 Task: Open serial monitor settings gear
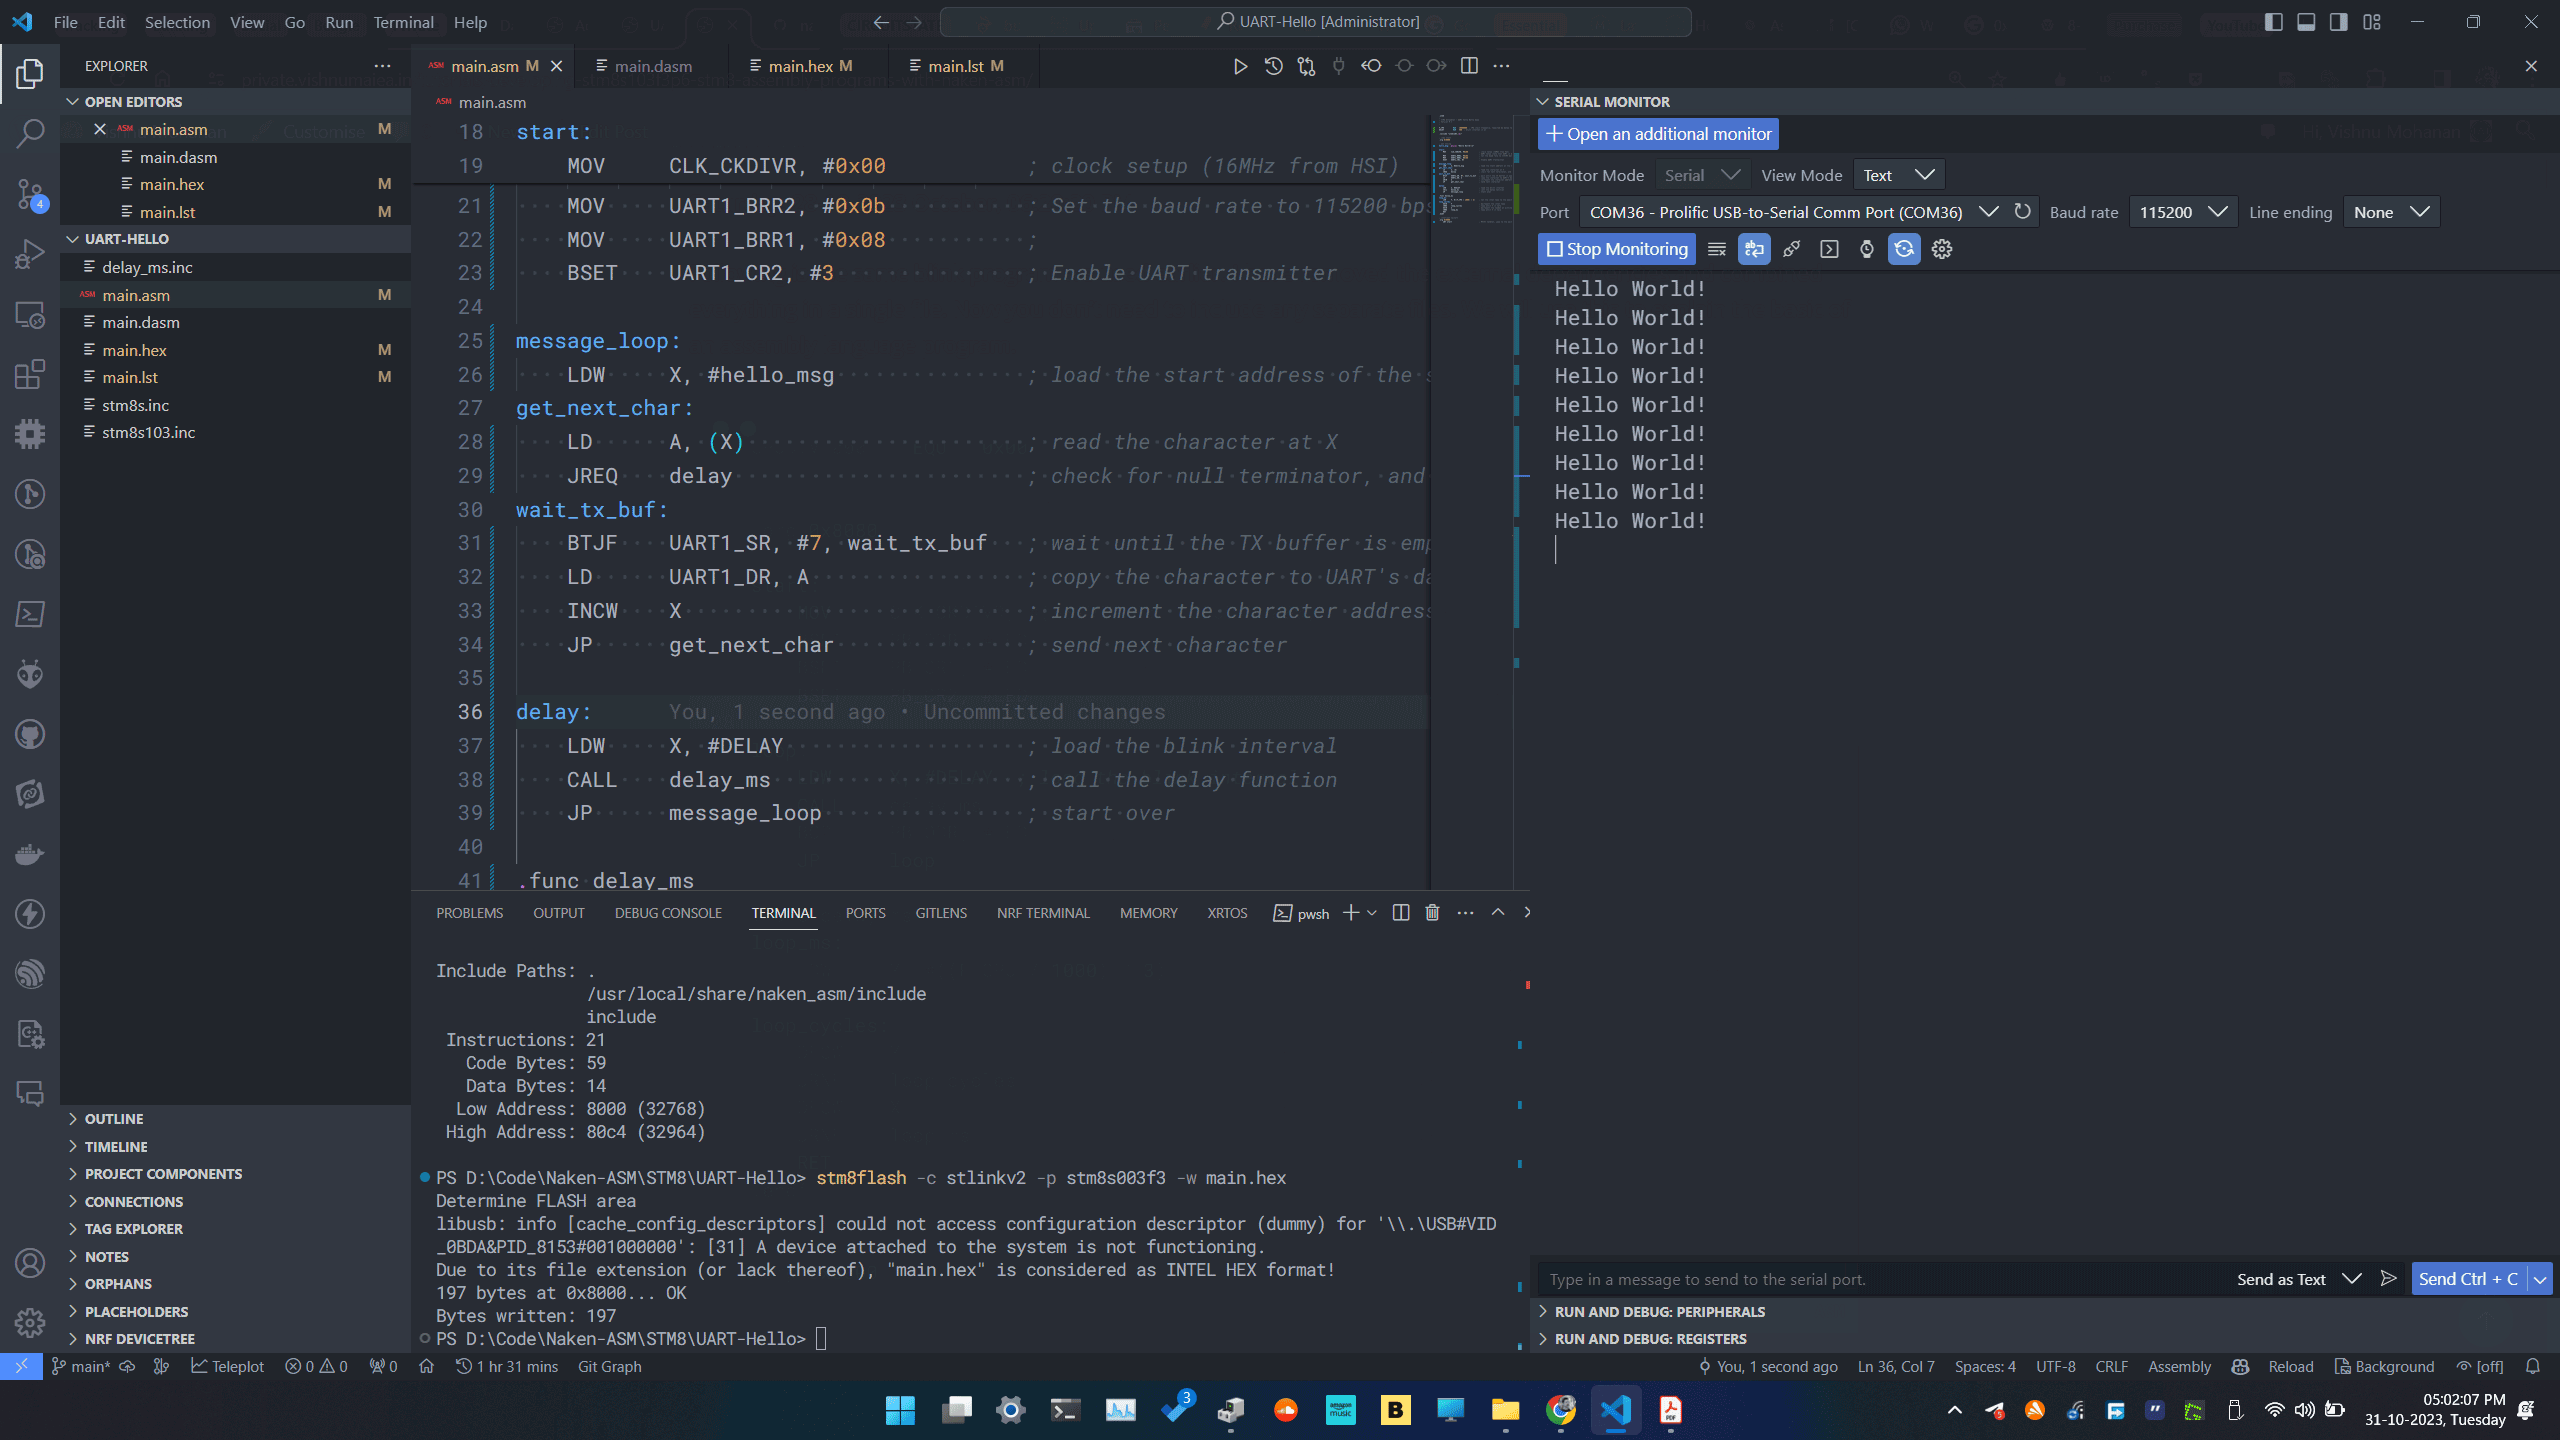click(1941, 250)
